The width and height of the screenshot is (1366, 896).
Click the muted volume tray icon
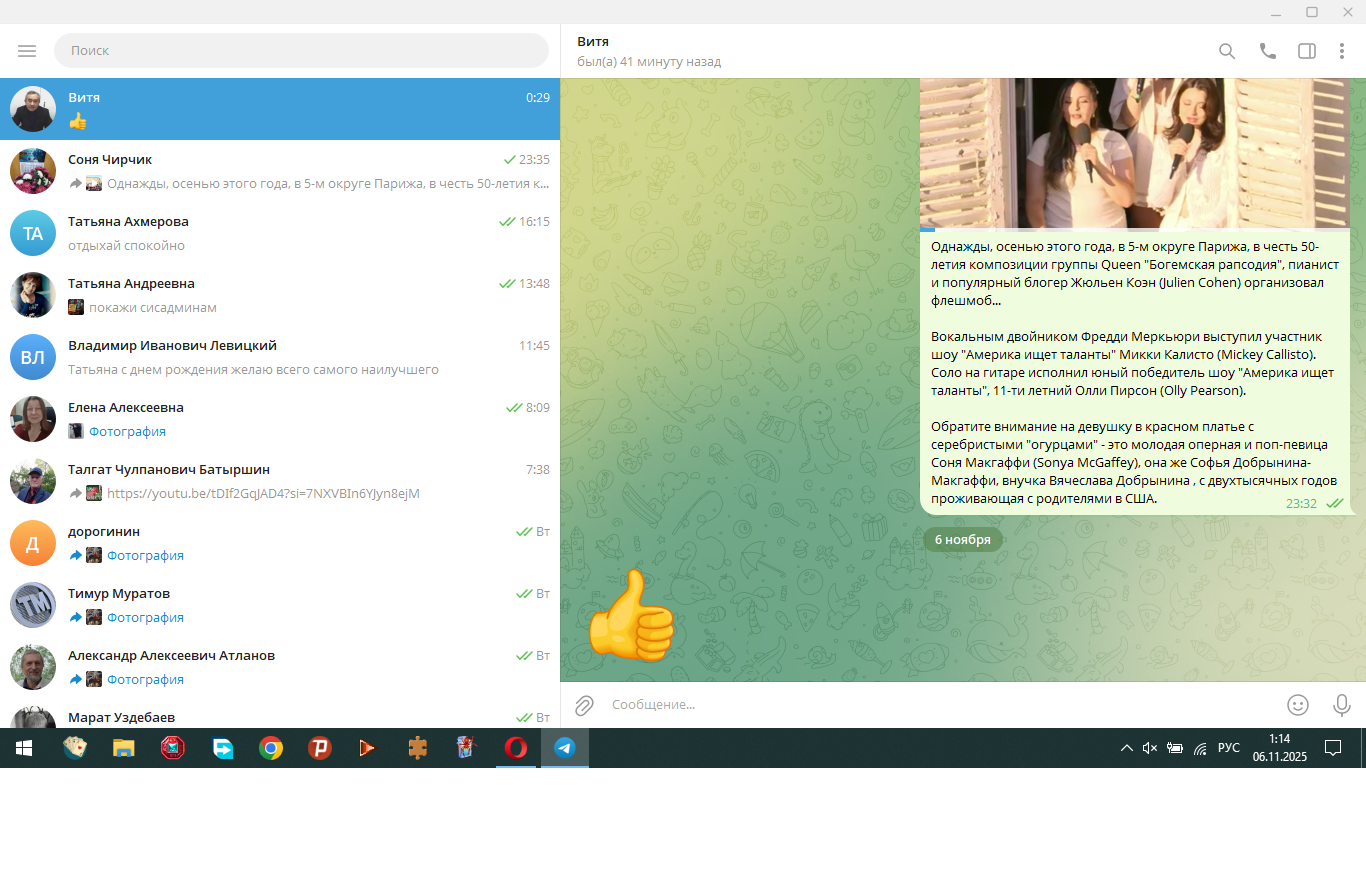click(1150, 748)
